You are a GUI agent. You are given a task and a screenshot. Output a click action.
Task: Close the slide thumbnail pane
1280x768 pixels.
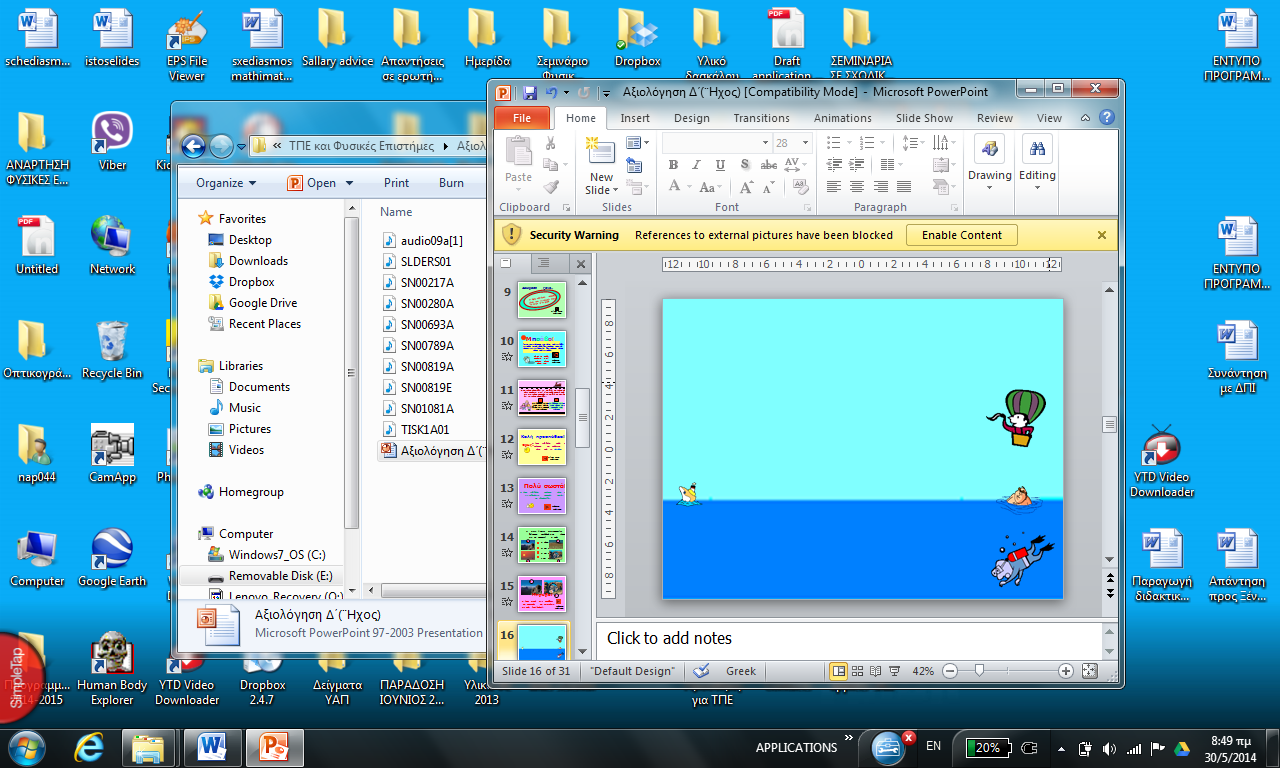click(580, 264)
